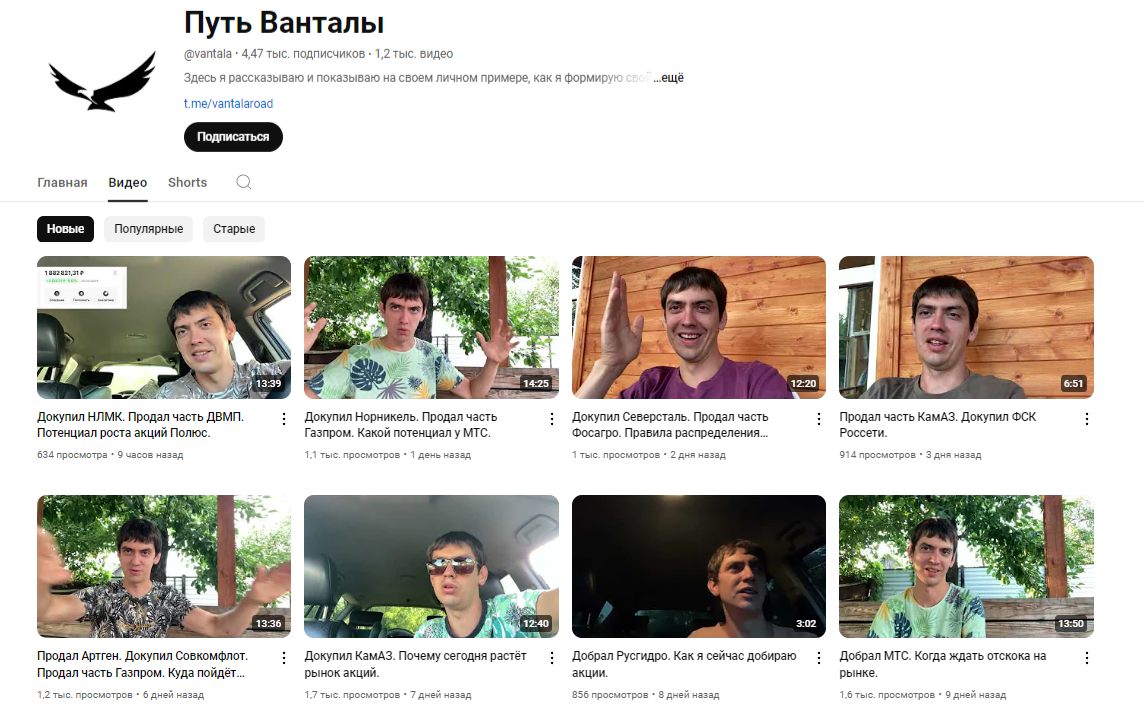1144x722 pixels.
Task: Play the 13:50 video thumbnail
Action: click(x=966, y=567)
